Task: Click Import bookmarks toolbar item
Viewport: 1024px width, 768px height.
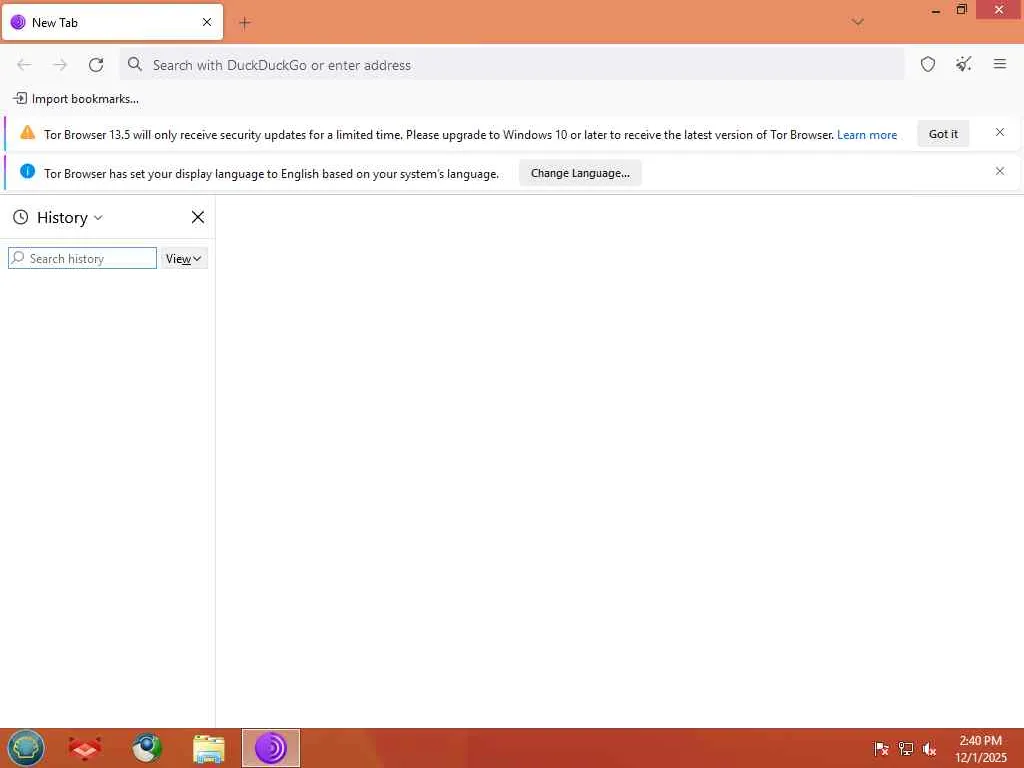Action: (76, 99)
